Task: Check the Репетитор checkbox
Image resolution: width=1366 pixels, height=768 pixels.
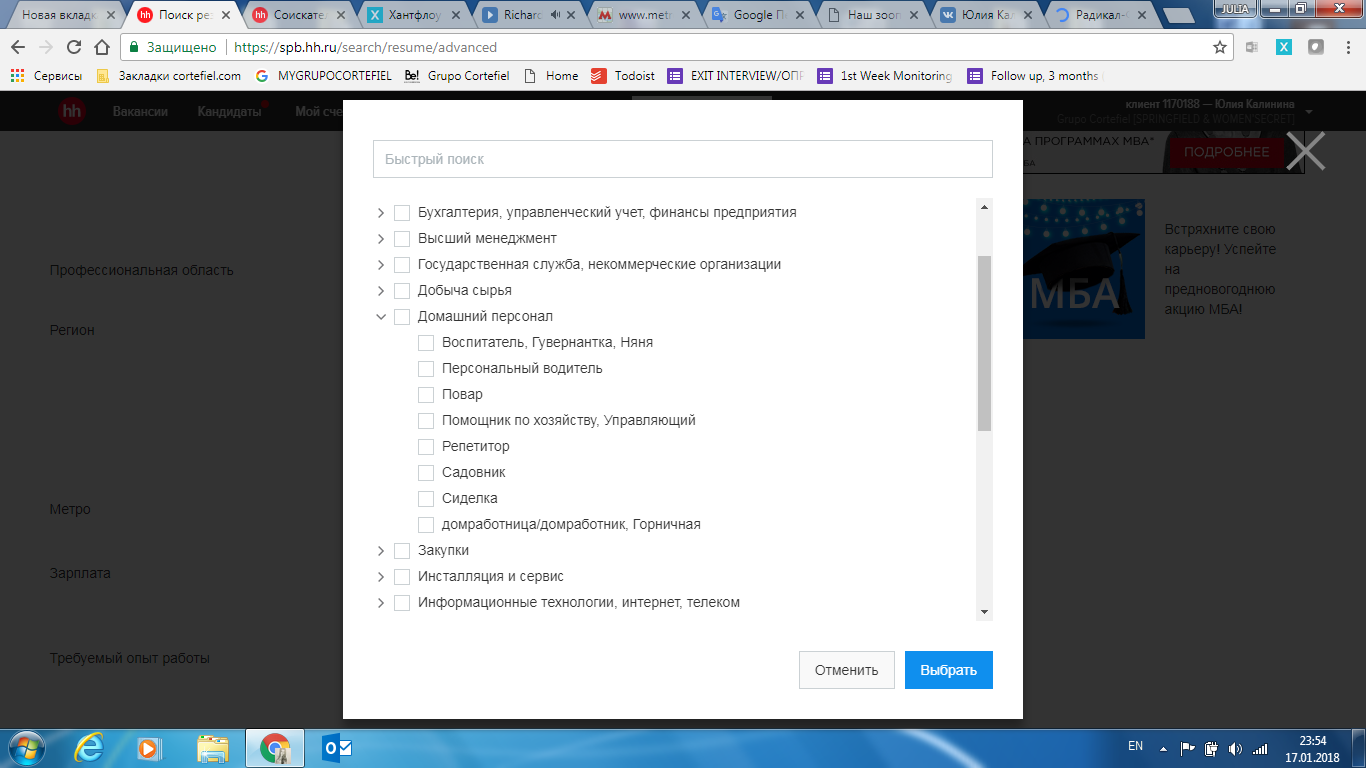Action: (426, 446)
